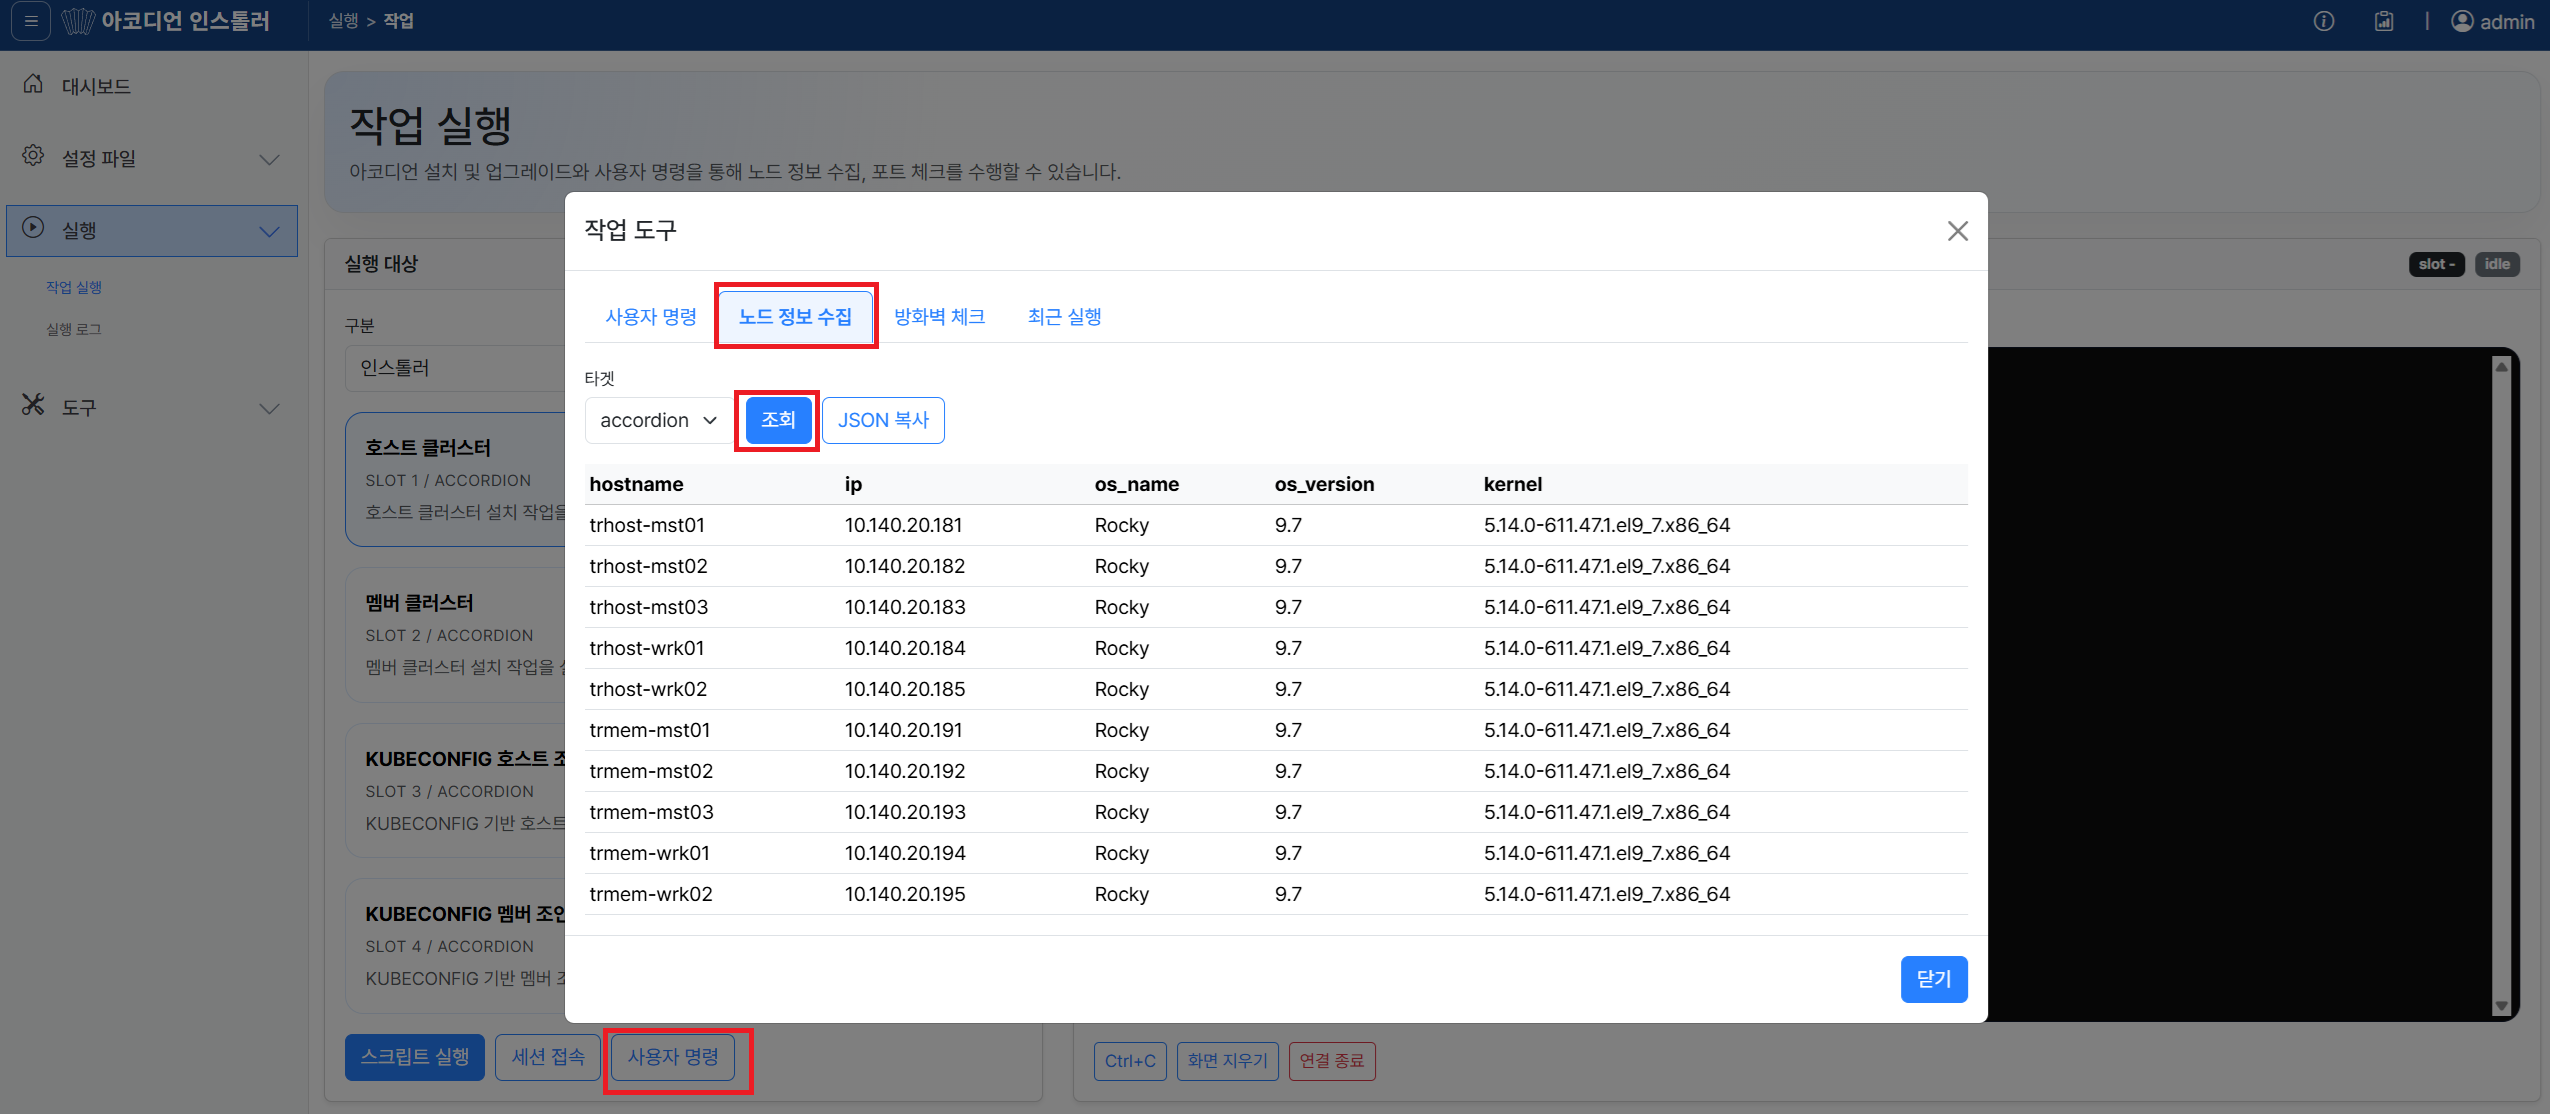Click the 실행 play circle icon

pos(33,228)
